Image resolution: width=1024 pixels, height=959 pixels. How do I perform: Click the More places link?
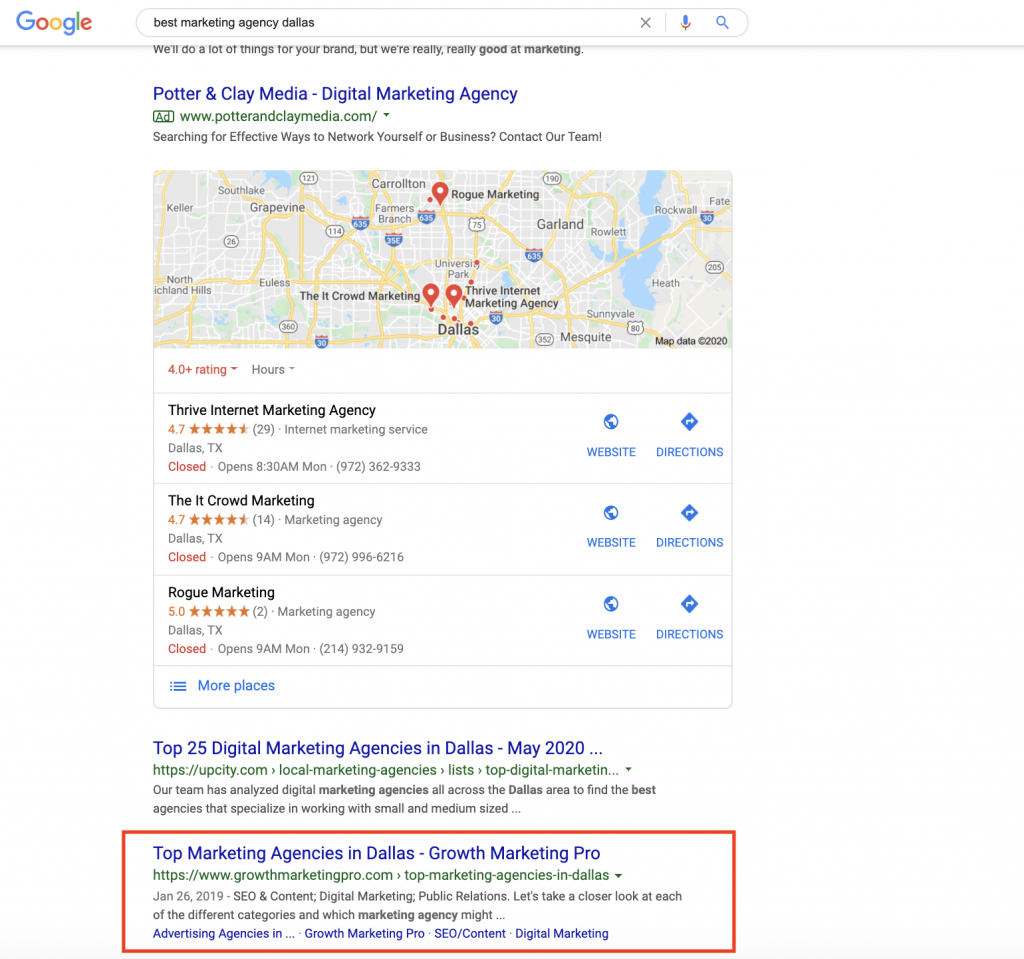coord(236,686)
